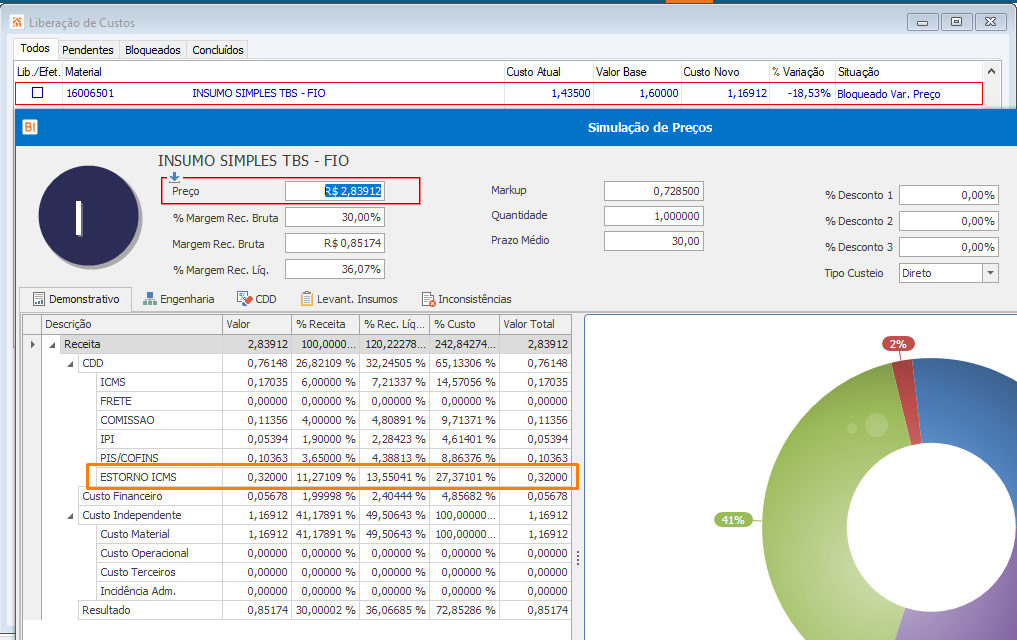Click the % Desconto 2 field
The image size is (1017, 640).
949,221
